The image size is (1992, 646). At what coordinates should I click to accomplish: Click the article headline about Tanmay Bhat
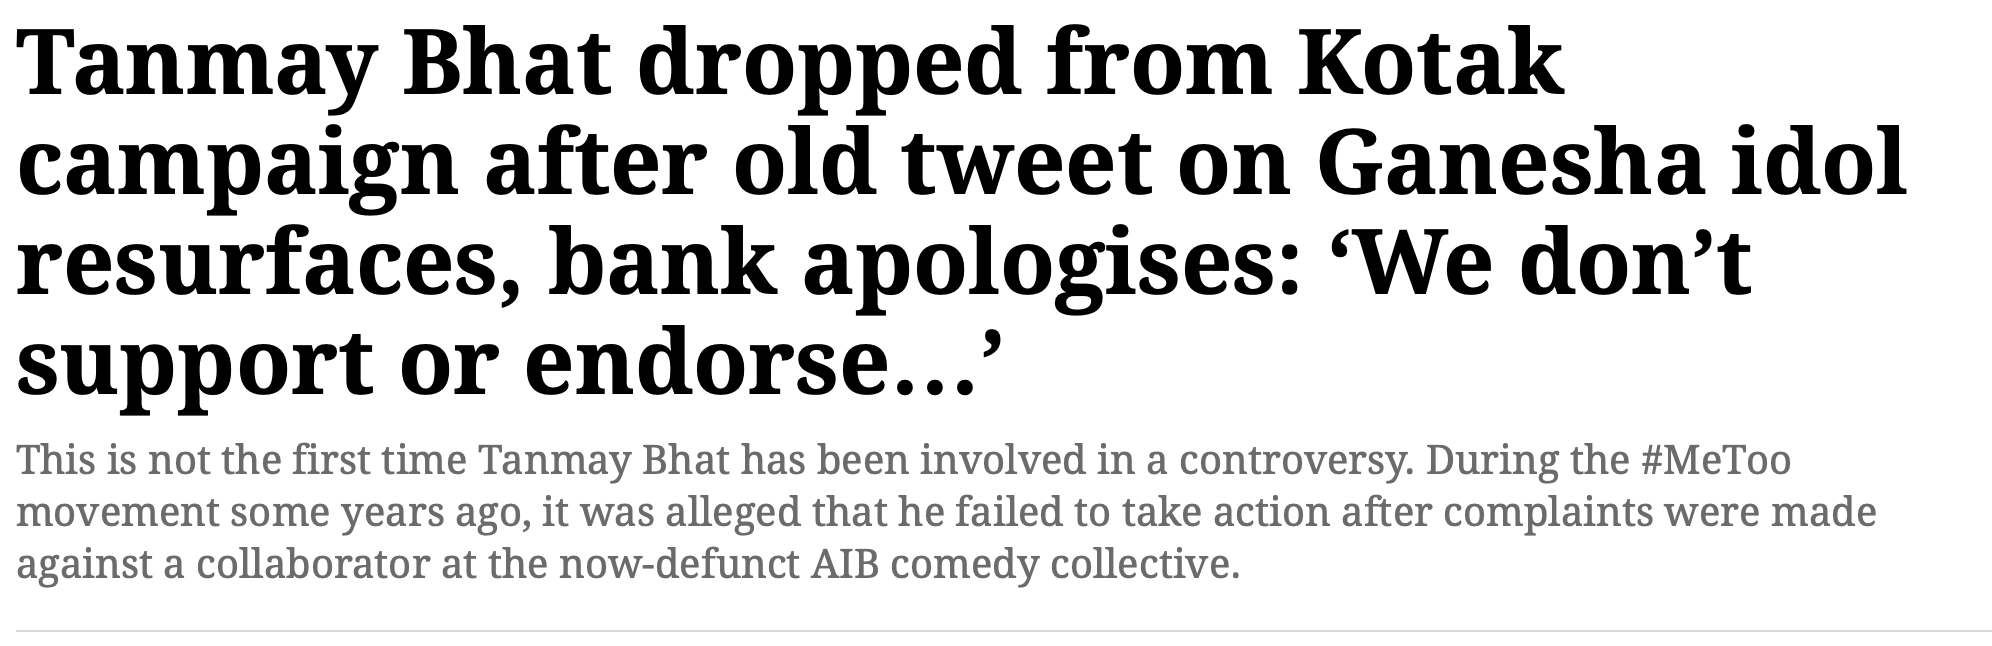960,215
